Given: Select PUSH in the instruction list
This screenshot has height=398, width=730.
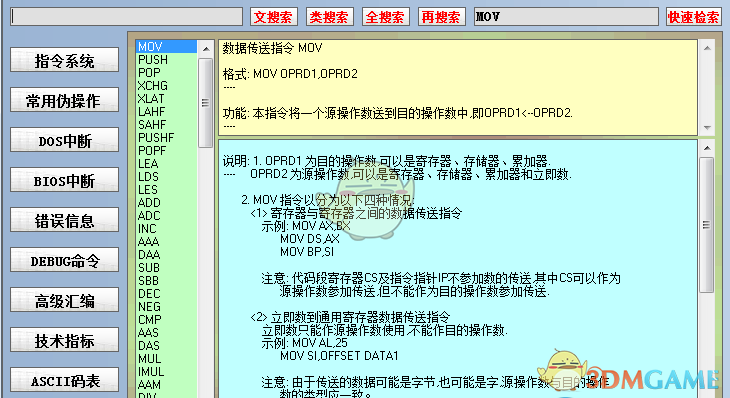Looking at the screenshot, I should [x=166, y=60].
